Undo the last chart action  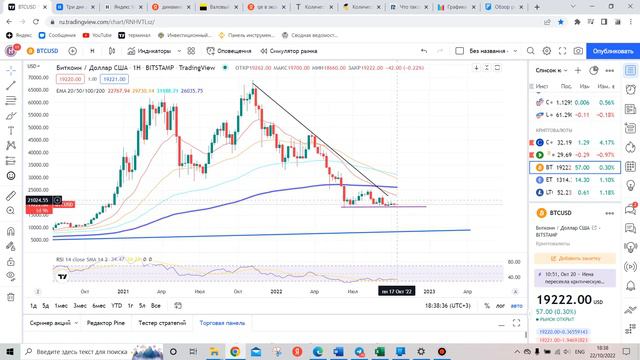424,51
